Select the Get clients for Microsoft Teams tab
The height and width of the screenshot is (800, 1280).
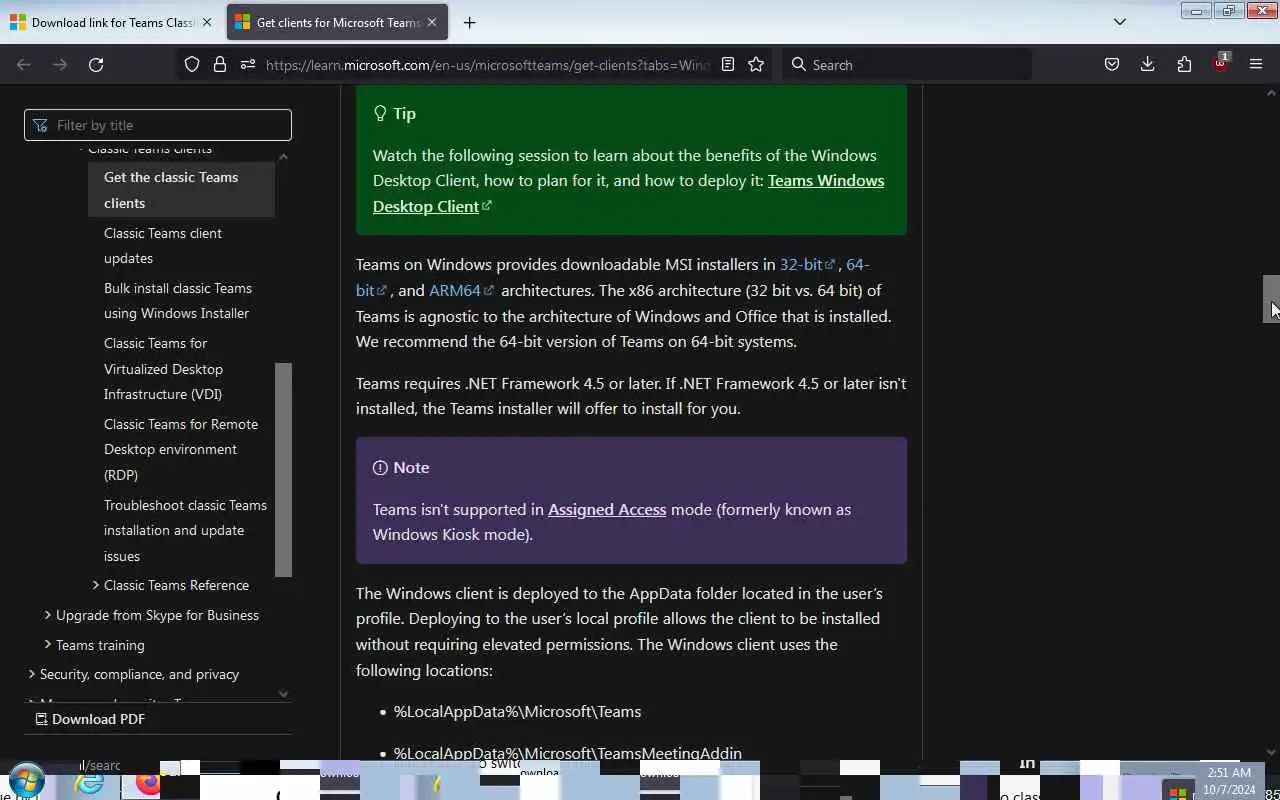pos(337,22)
